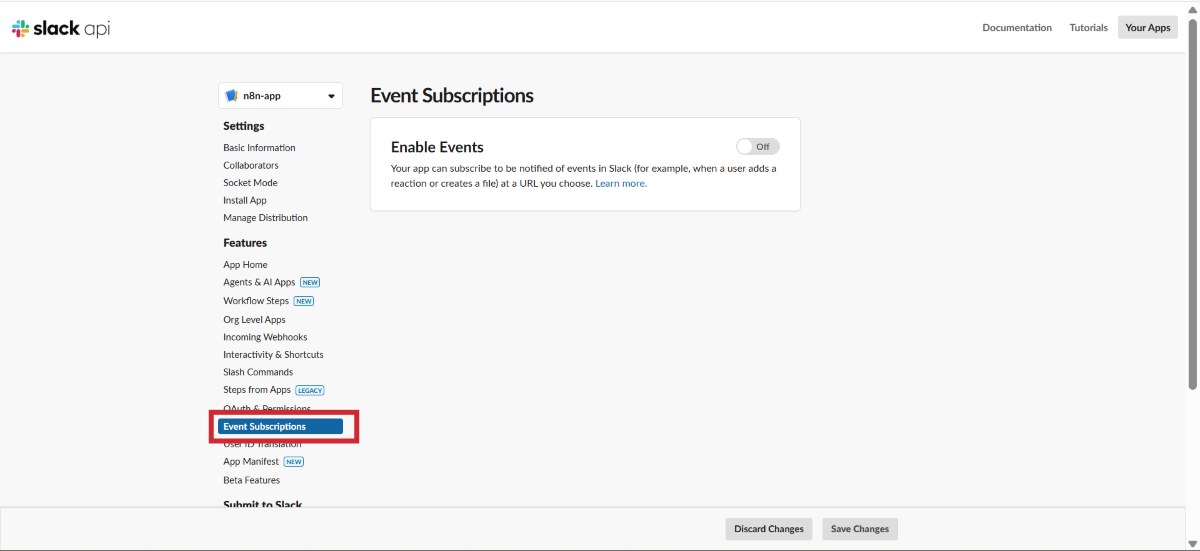Open Basic Information settings
Image resolution: width=1200 pixels, height=551 pixels.
[259, 148]
